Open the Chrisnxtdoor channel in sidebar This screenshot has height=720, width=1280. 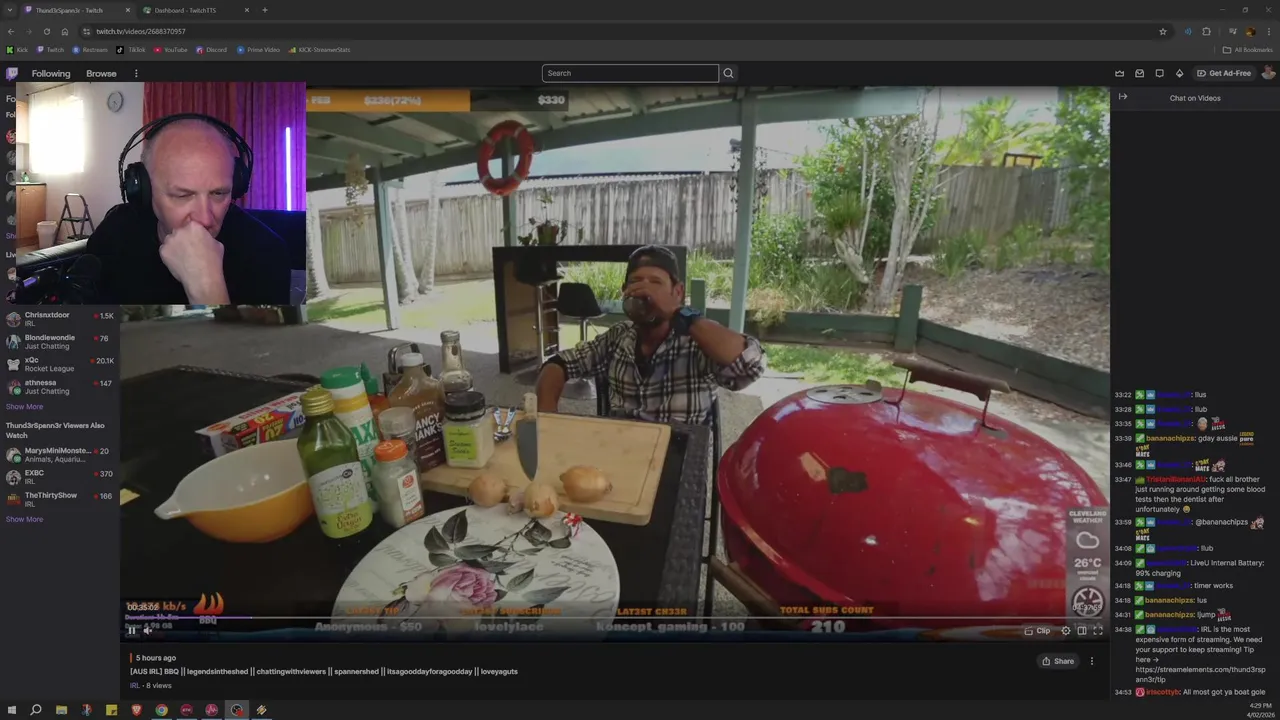click(x=60, y=319)
